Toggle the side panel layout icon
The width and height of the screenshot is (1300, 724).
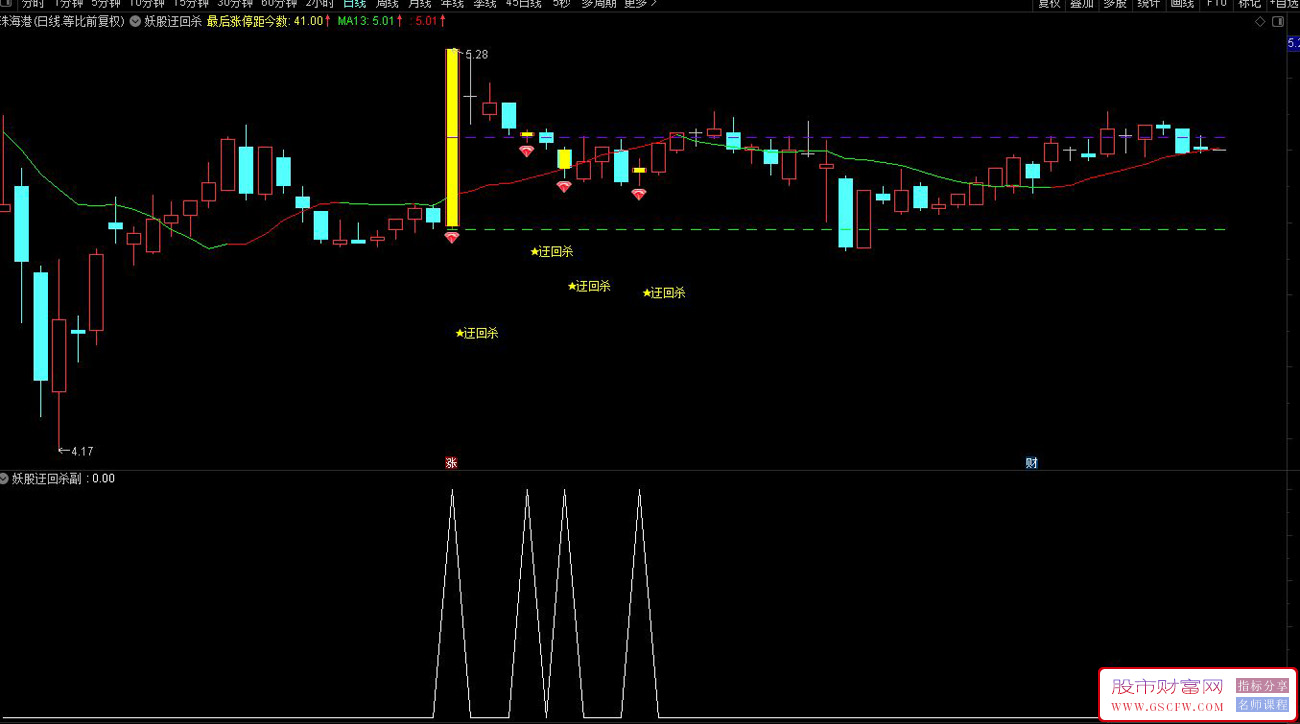pos(1279,21)
